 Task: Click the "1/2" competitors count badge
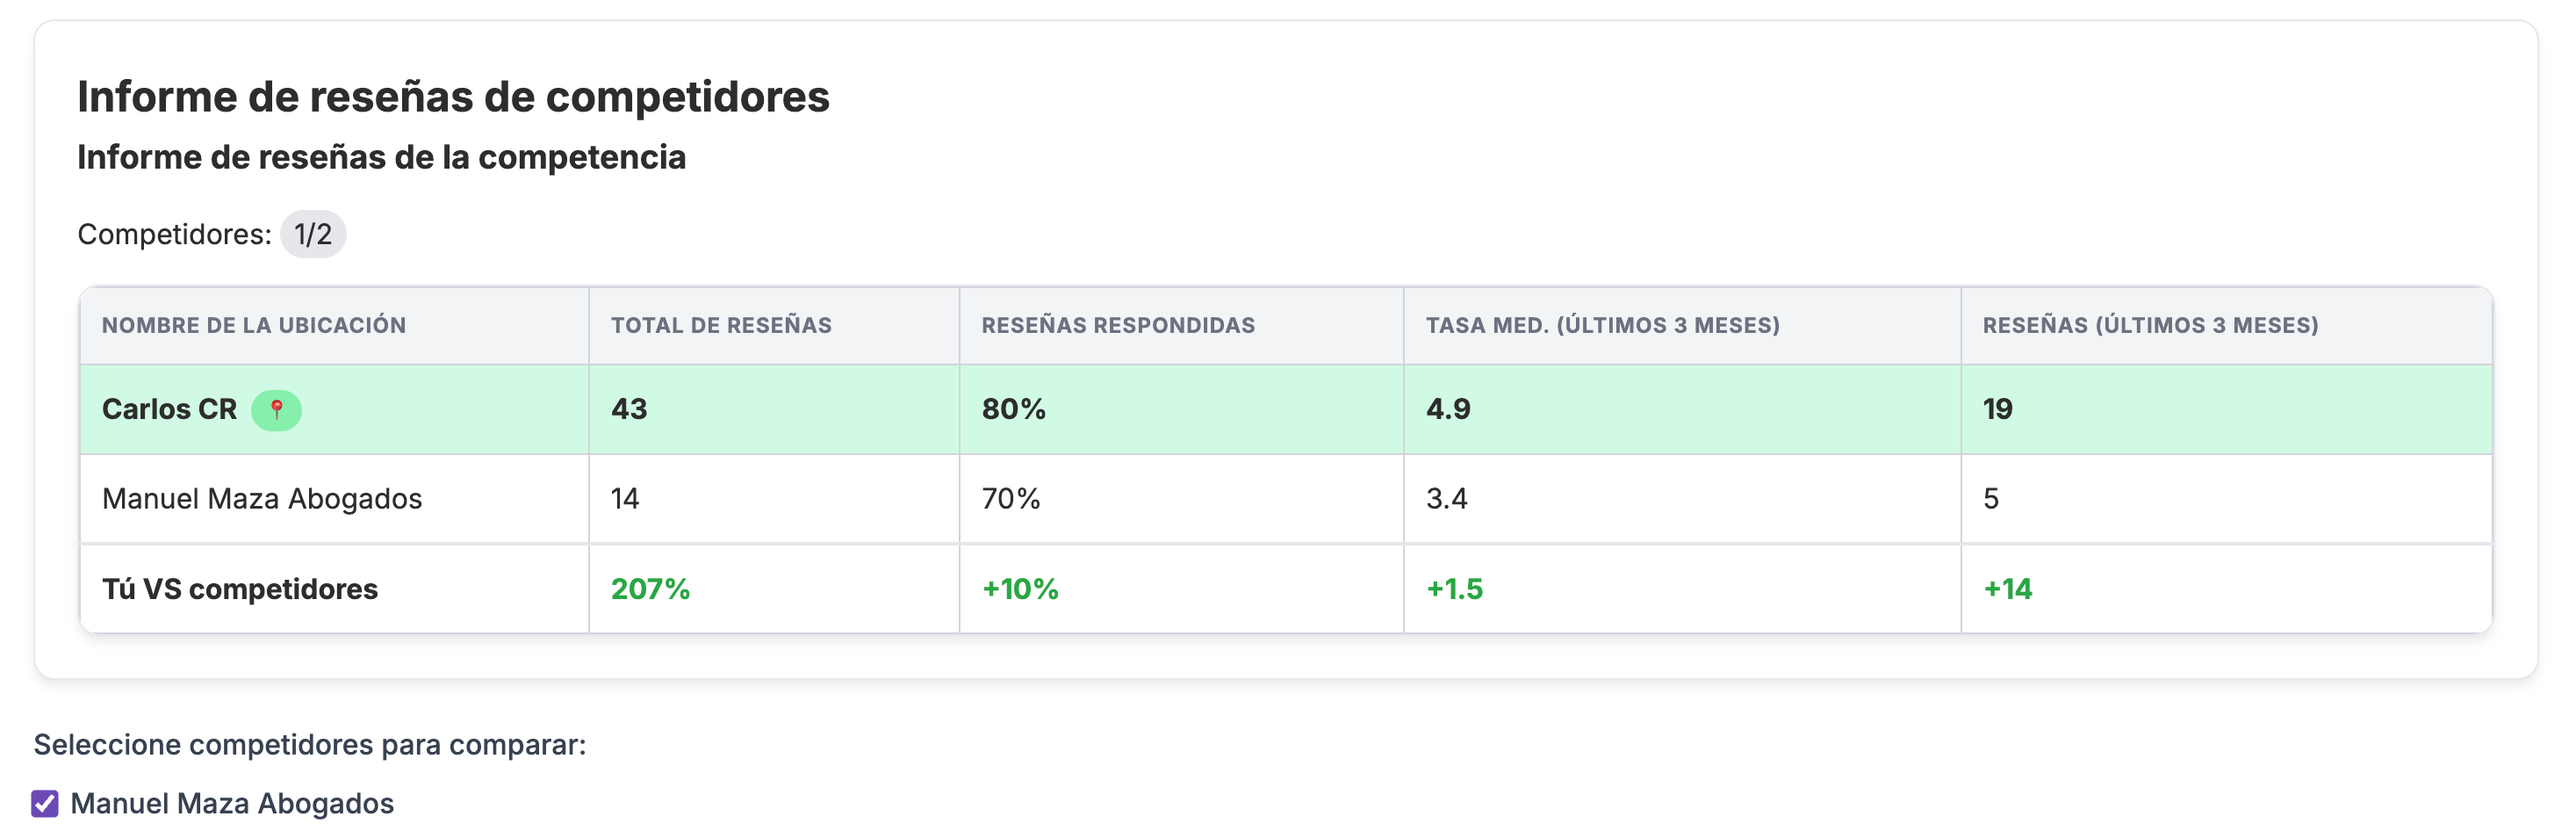[313, 234]
